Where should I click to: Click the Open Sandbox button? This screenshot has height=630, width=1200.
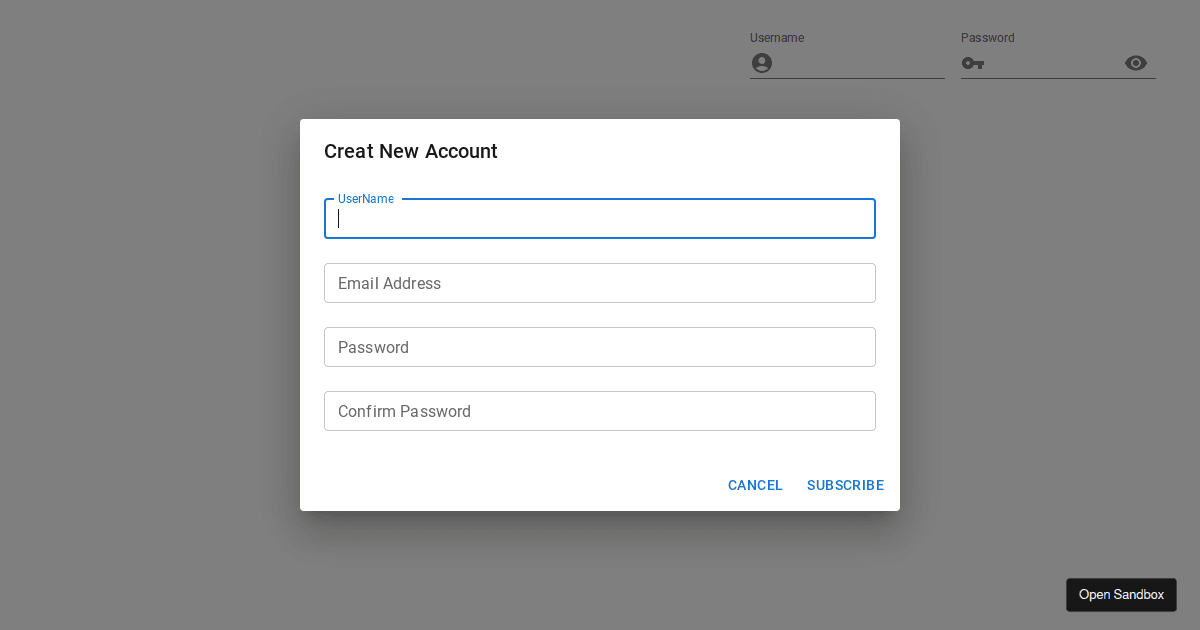pos(1121,595)
